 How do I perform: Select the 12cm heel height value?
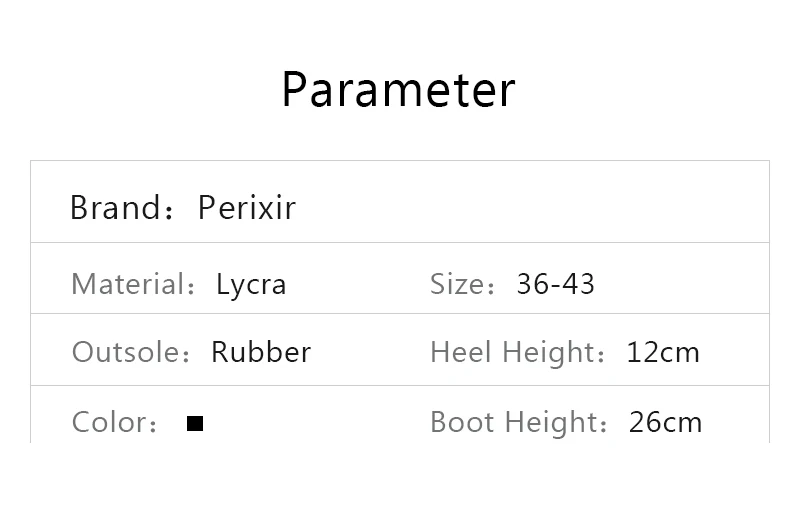point(663,352)
